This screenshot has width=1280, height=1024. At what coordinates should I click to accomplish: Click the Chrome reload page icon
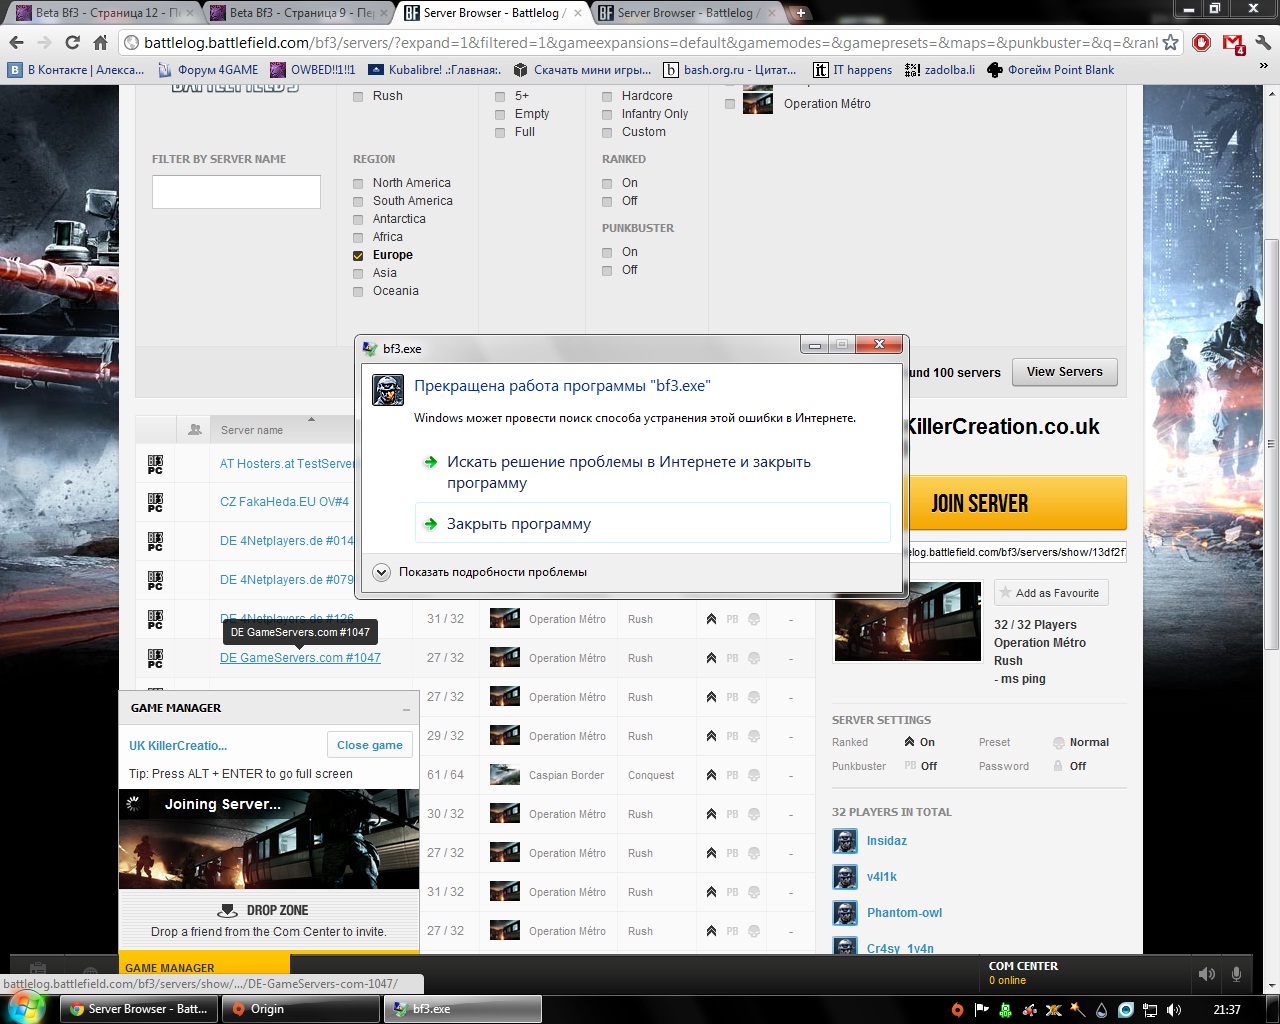[x=72, y=42]
